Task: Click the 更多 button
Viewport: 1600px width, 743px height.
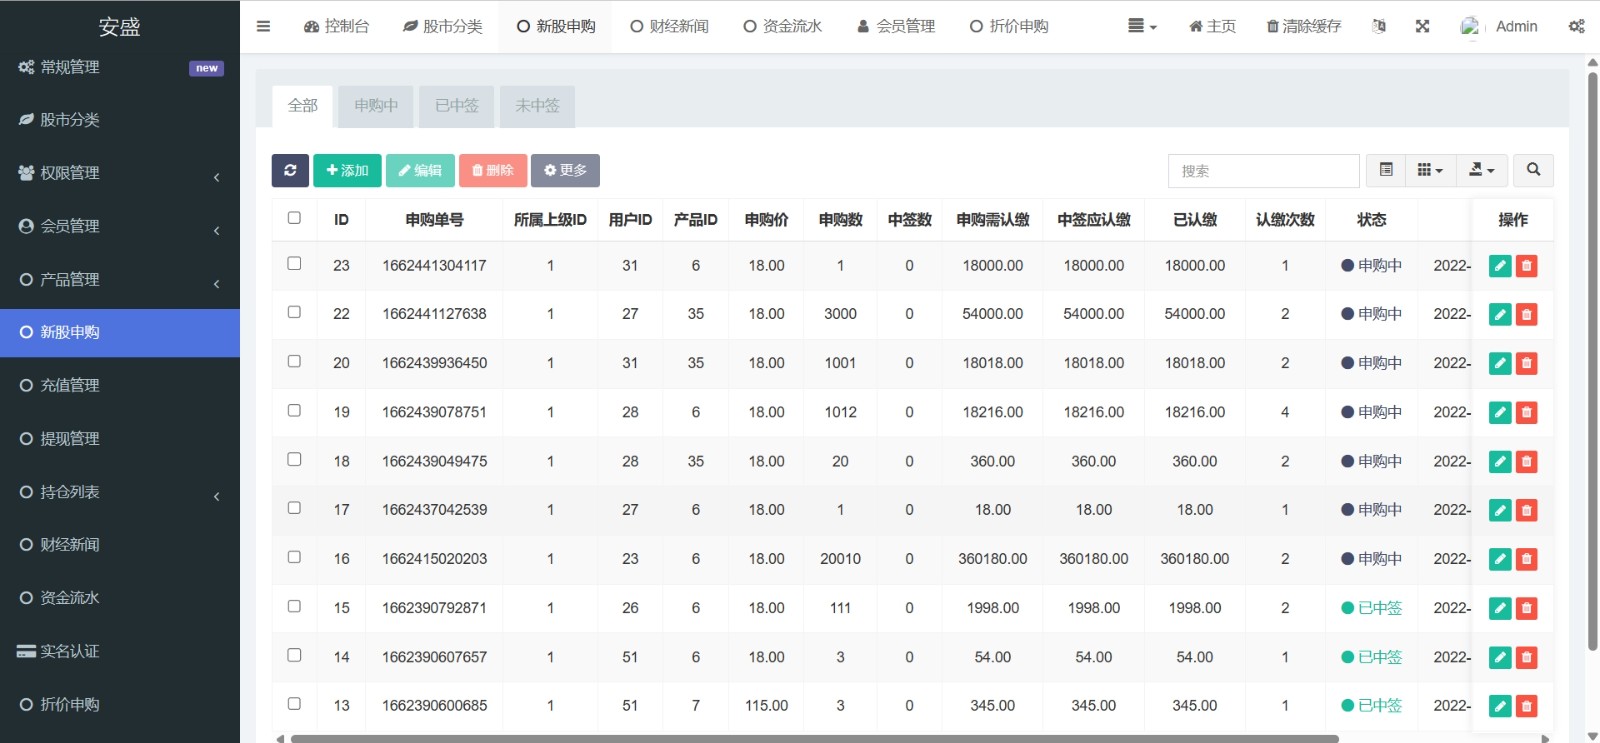Action: [x=565, y=171]
